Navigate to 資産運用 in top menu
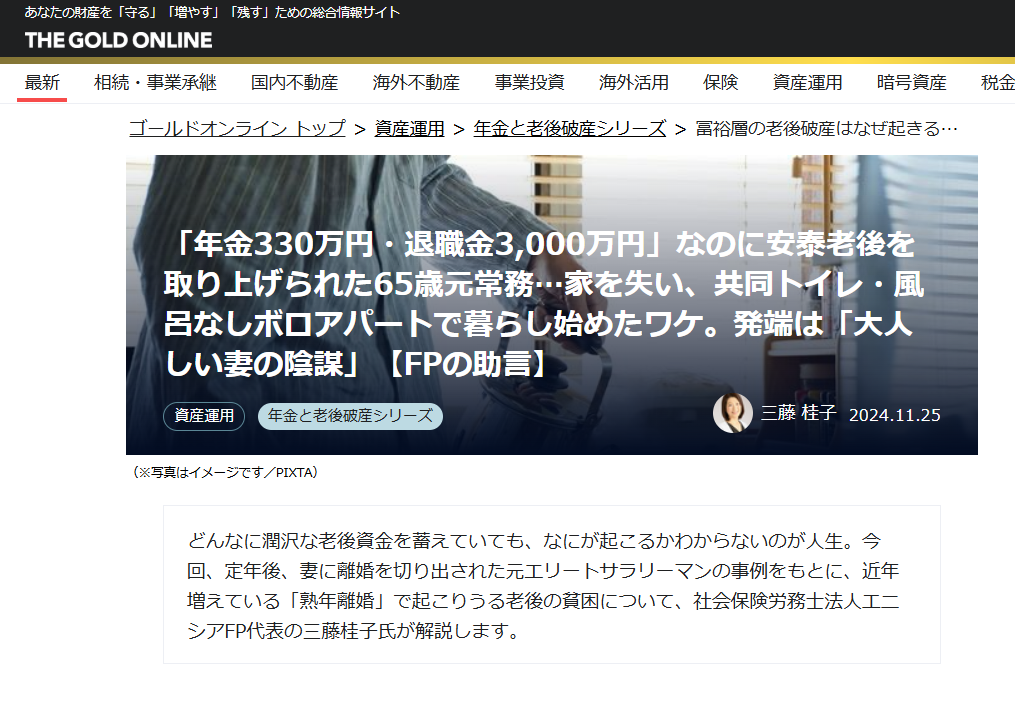Screen dimensions: 1015x705 807,83
